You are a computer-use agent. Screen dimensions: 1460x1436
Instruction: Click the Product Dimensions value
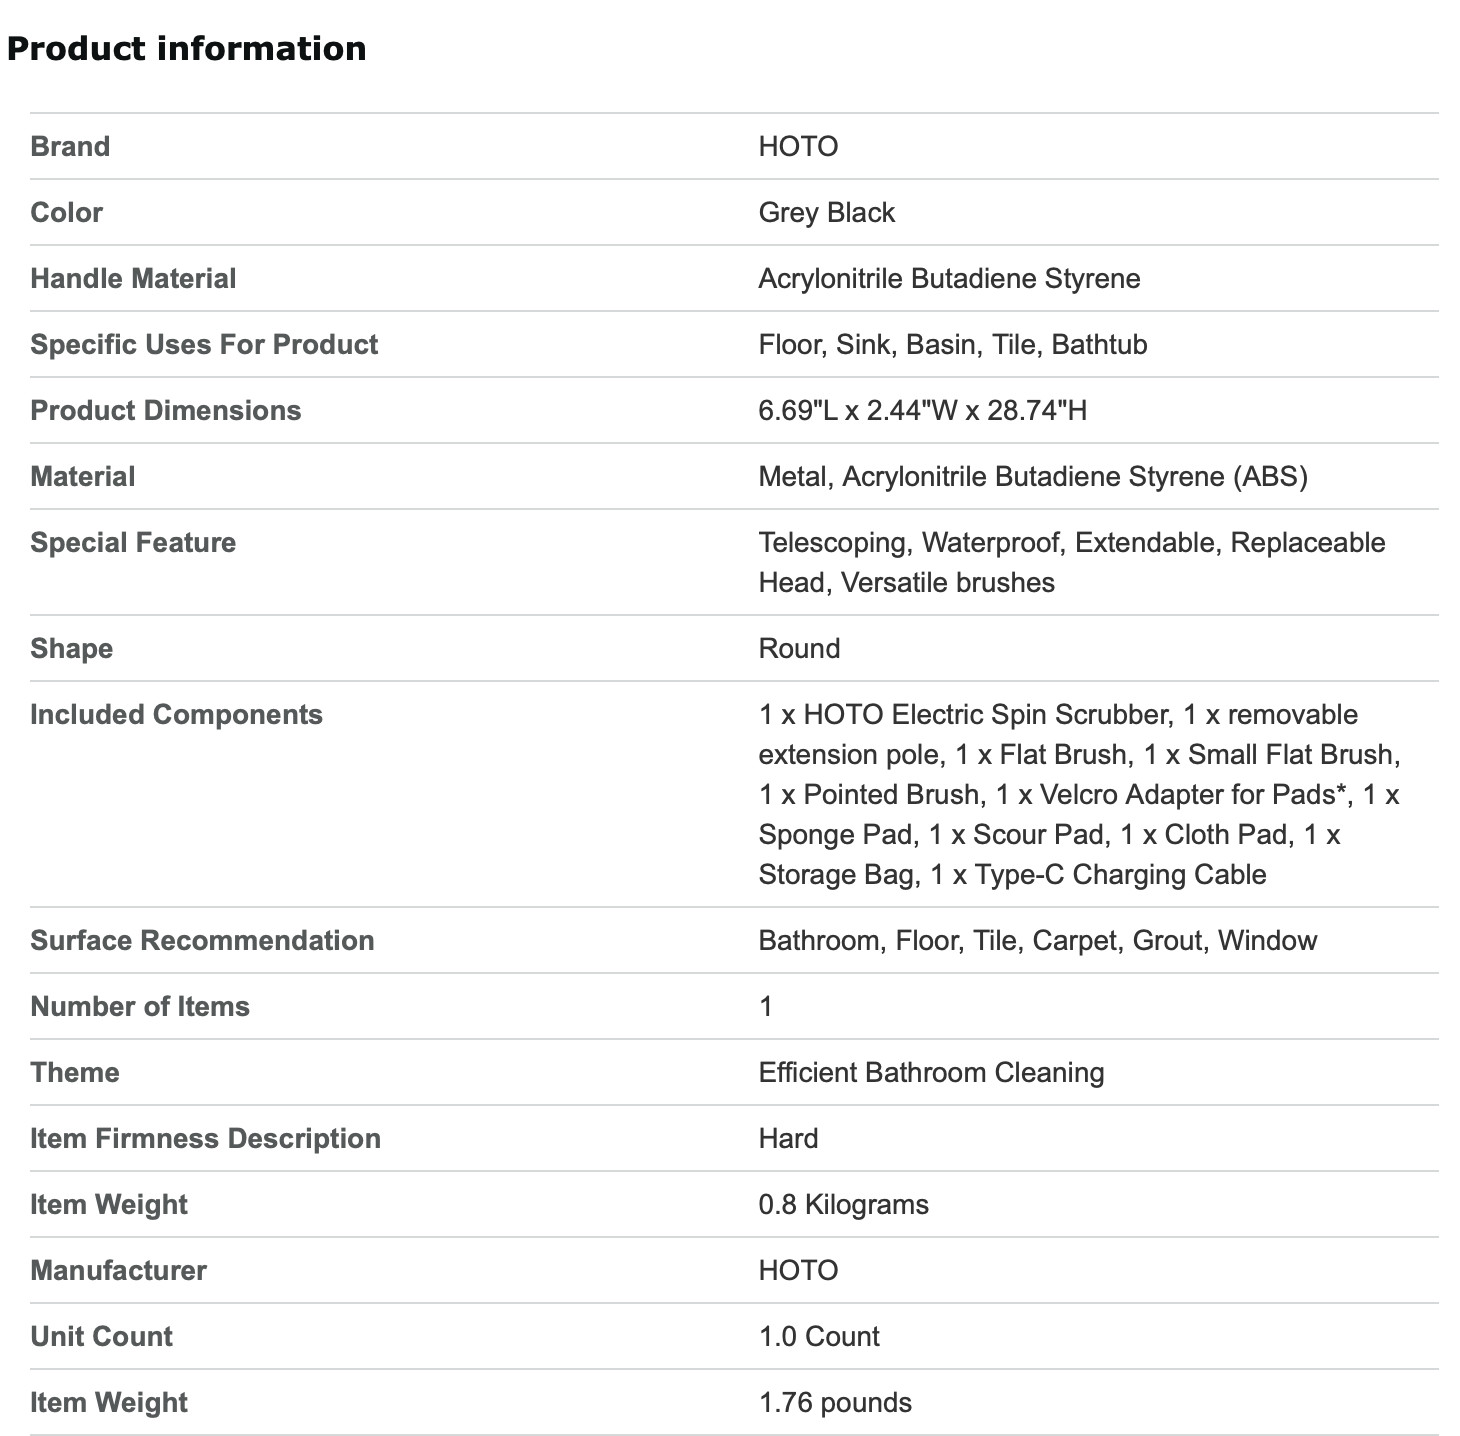[x=922, y=410]
